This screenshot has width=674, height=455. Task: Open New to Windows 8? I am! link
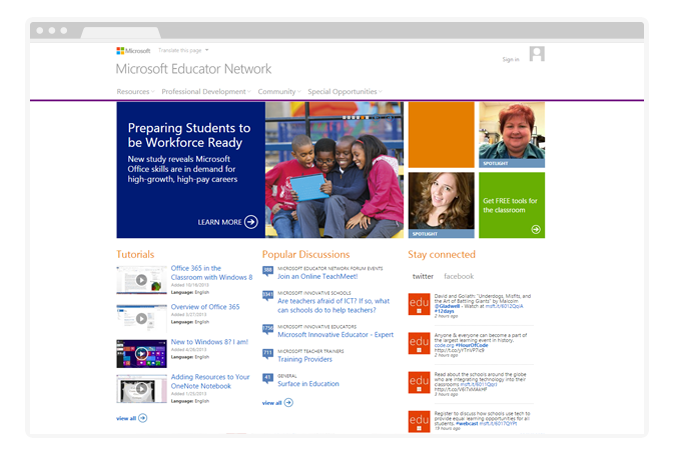click(x=210, y=342)
